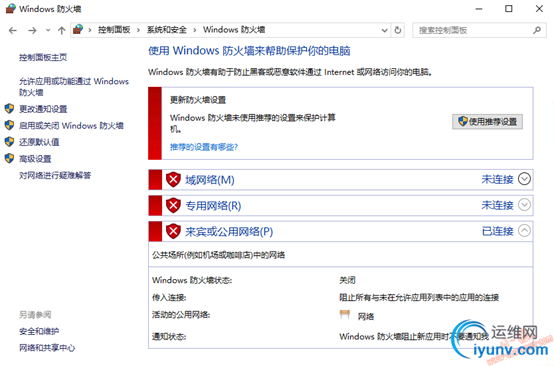Screen dimensions: 554x366
Task: Open the address bar history dropdown
Action: 384,30
